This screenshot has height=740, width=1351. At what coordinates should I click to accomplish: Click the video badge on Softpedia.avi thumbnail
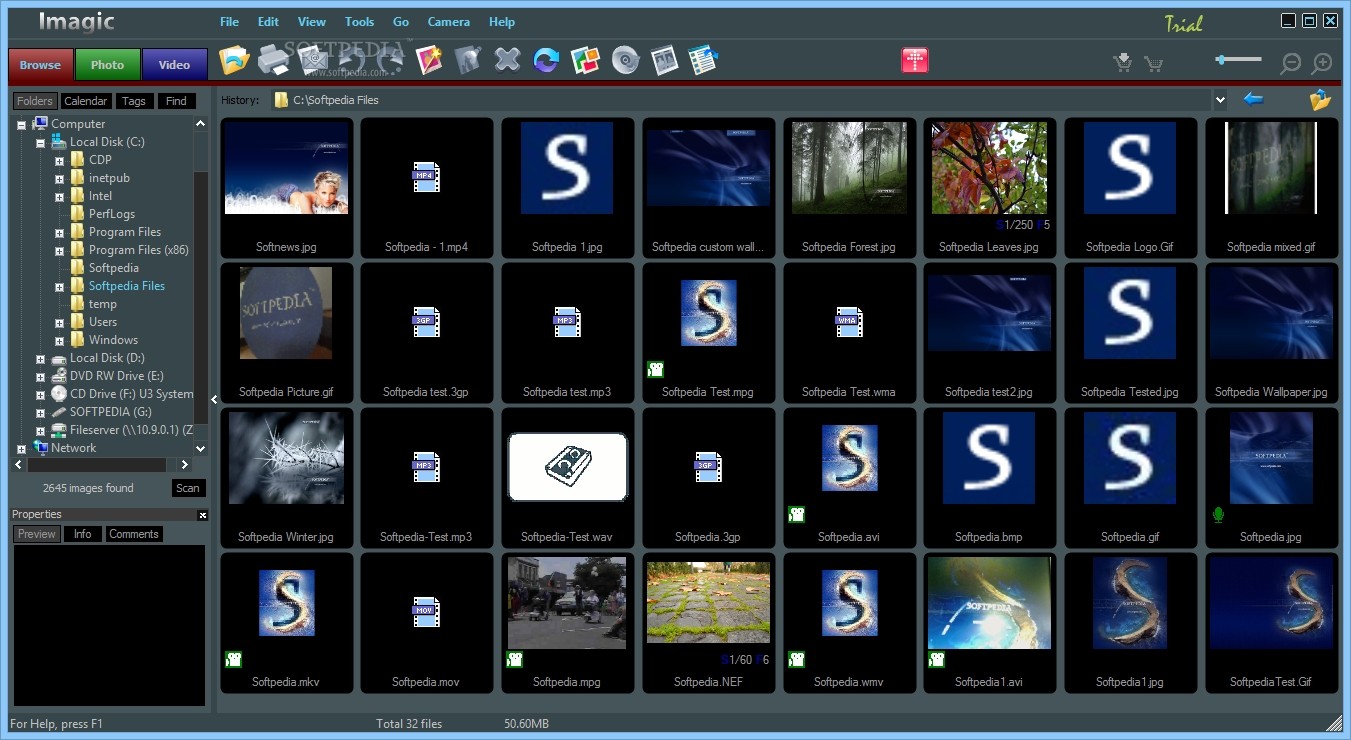click(x=797, y=514)
